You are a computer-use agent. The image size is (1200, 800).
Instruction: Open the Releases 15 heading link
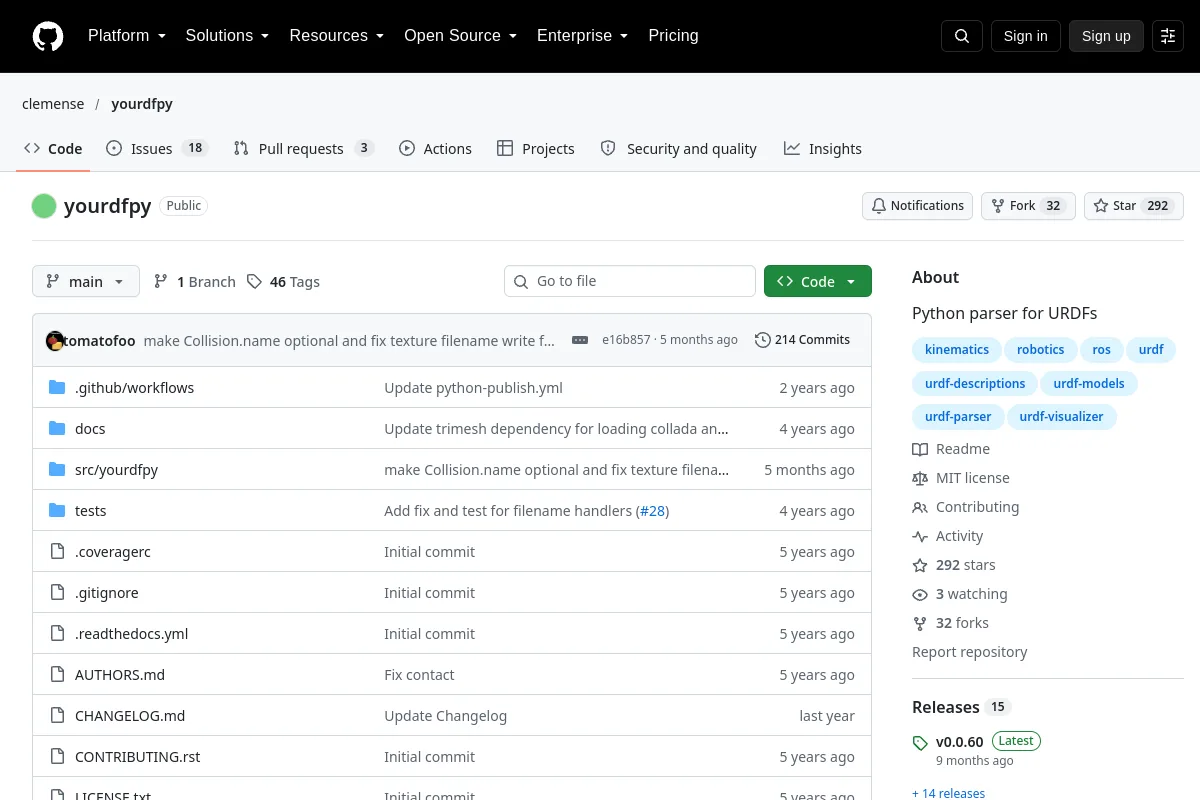pyautogui.click(x=961, y=707)
